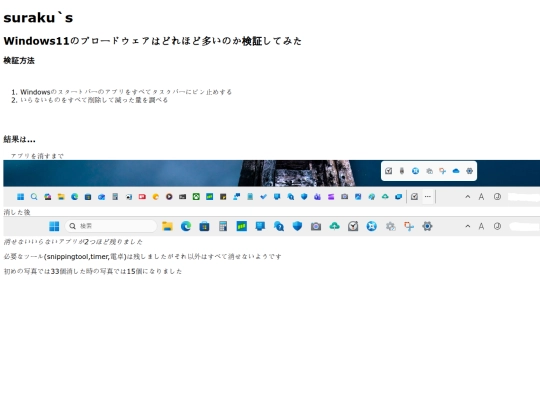The image size is (540, 405).
Task: Open Outlook icon in upper taskbar
Action: pos(102,197)
